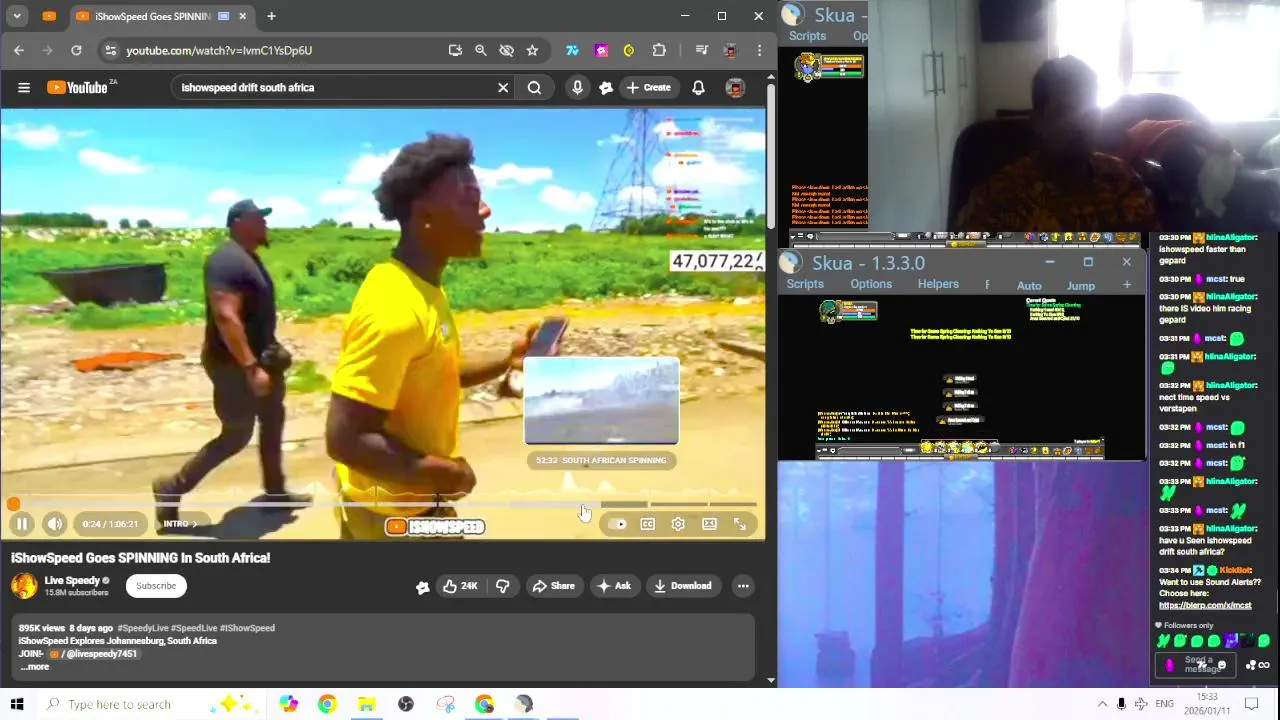Open the Create menu on YouTube
Viewport: 1280px width, 720px height.
click(648, 87)
